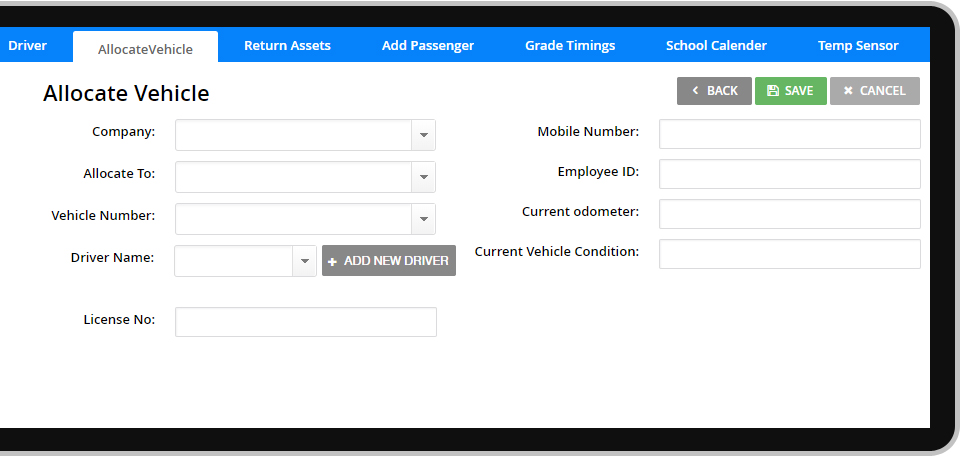Open the Allocate To dropdown

423,177
